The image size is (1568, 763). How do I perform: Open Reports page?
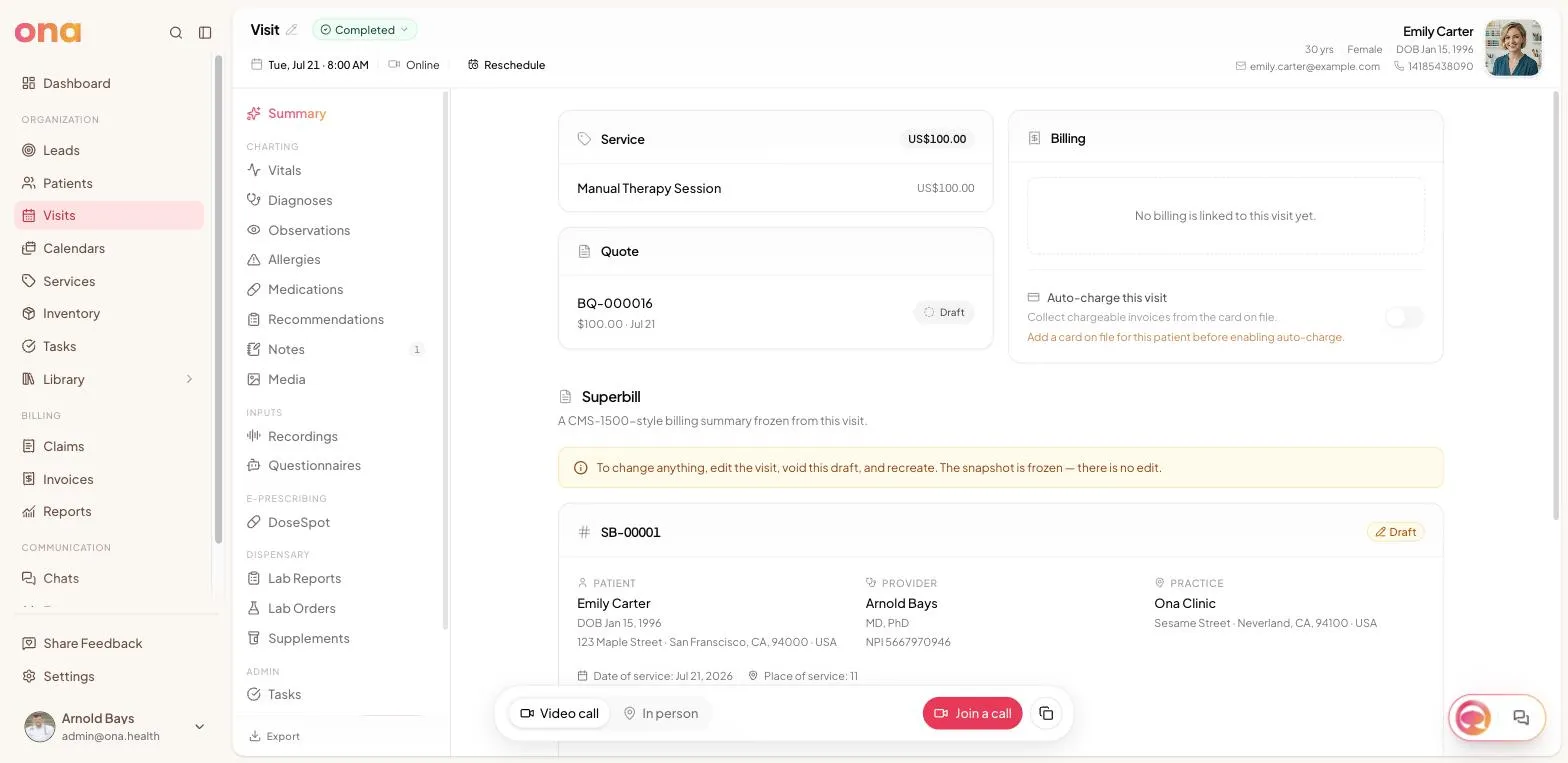coord(109,511)
